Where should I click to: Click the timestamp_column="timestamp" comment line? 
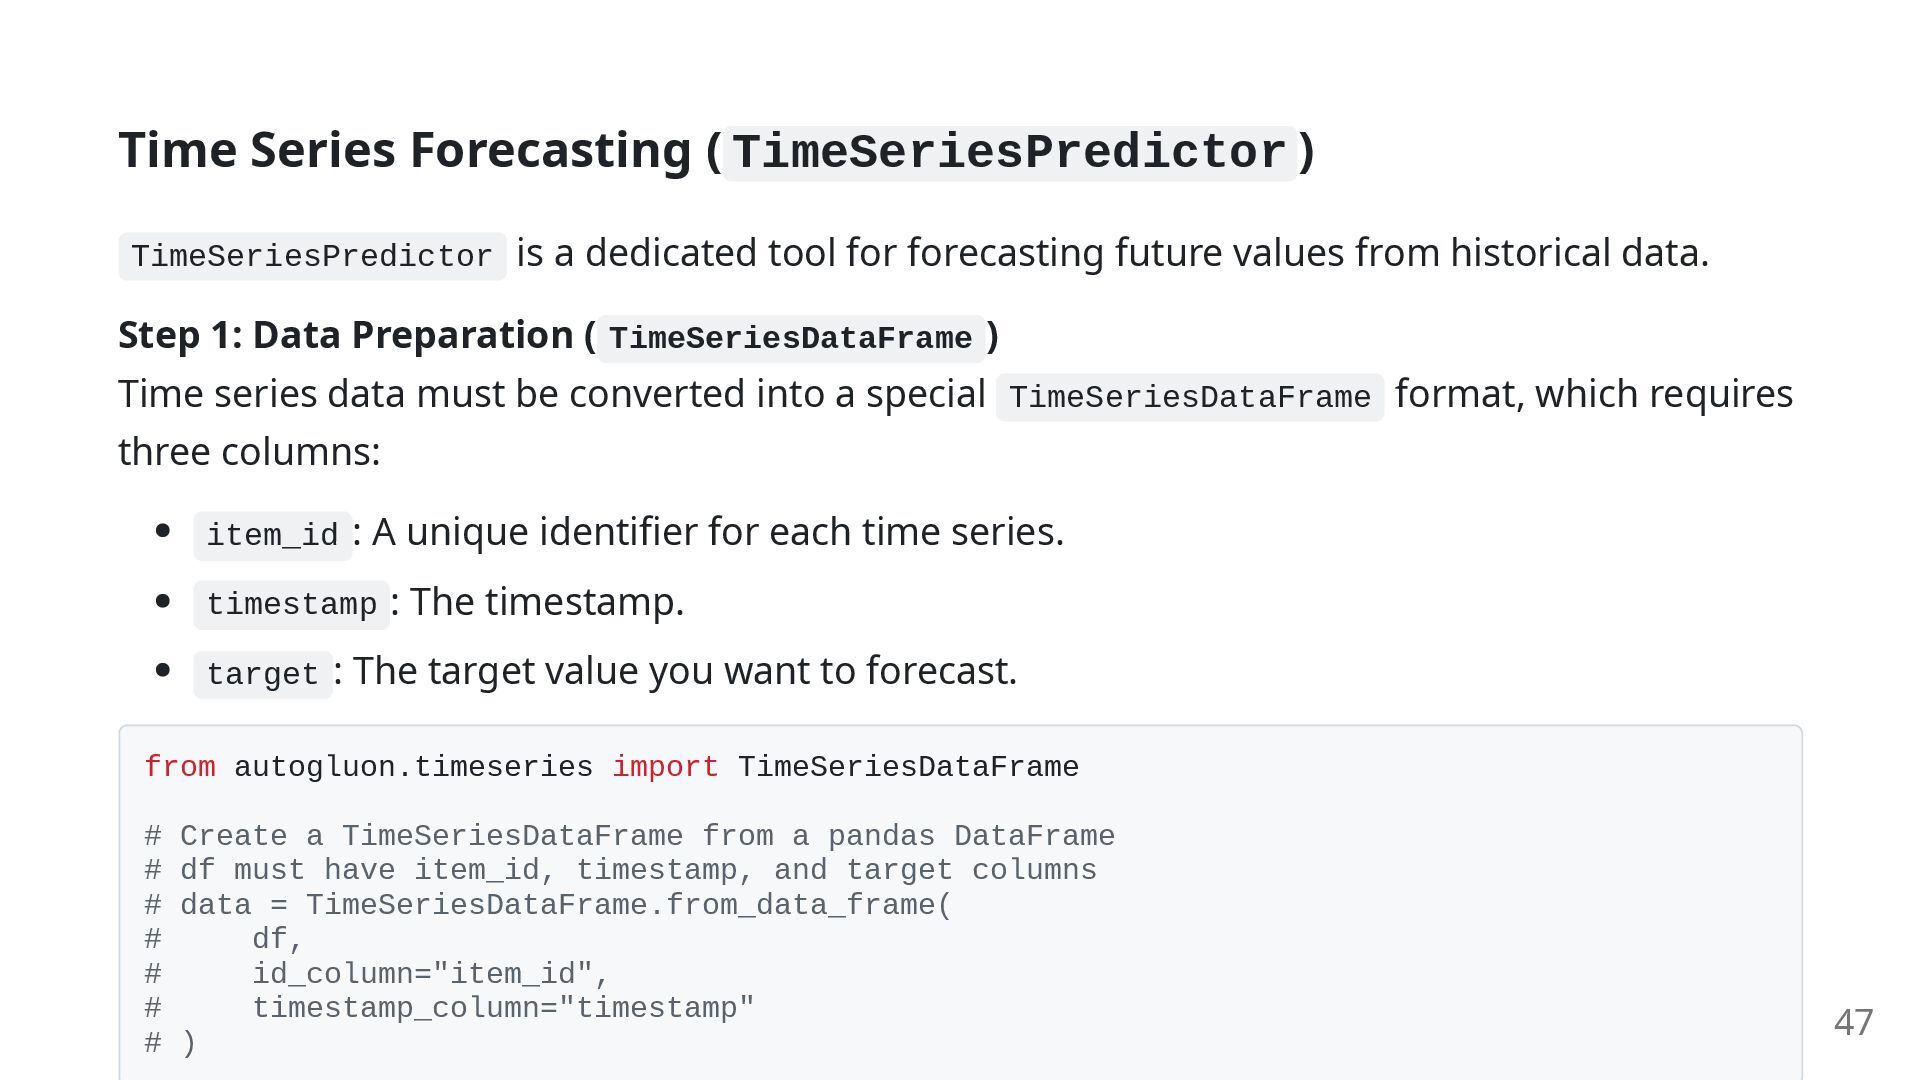point(449,1008)
